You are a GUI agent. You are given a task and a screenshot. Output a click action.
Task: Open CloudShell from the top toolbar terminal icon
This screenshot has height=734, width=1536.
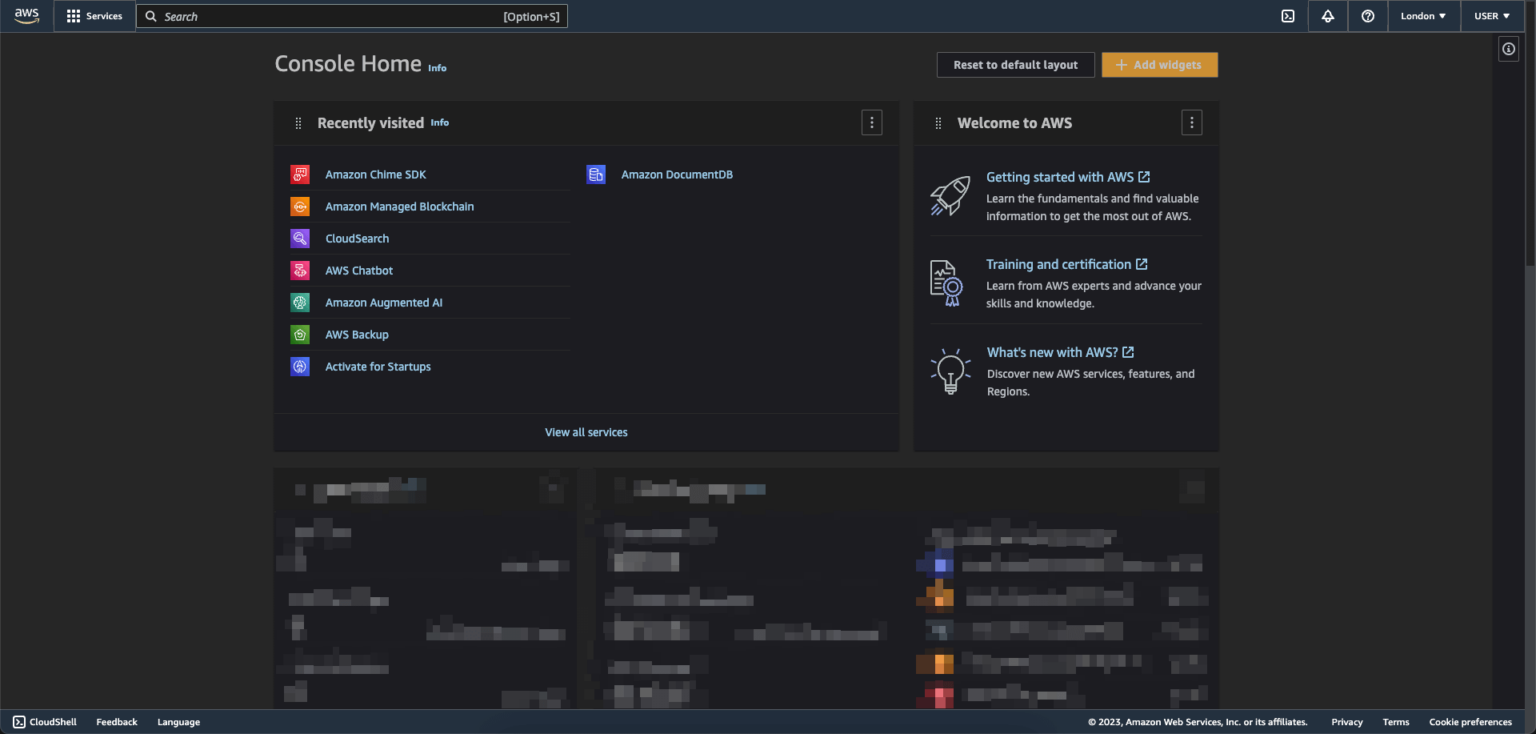(1288, 16)
